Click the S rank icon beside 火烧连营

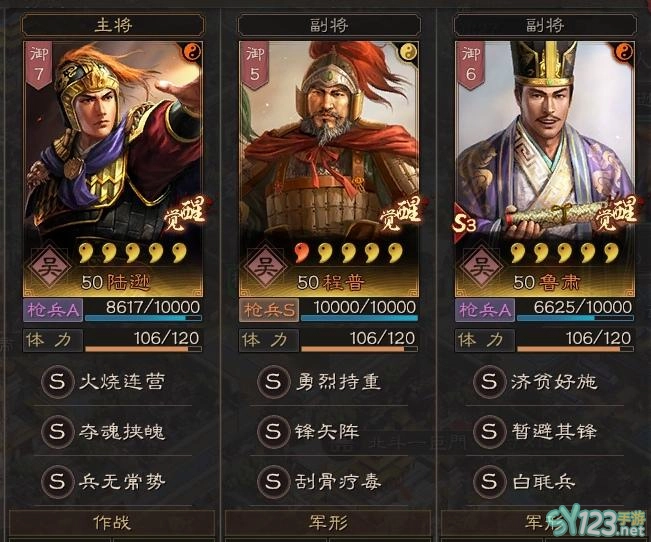(x=57, y=381)
